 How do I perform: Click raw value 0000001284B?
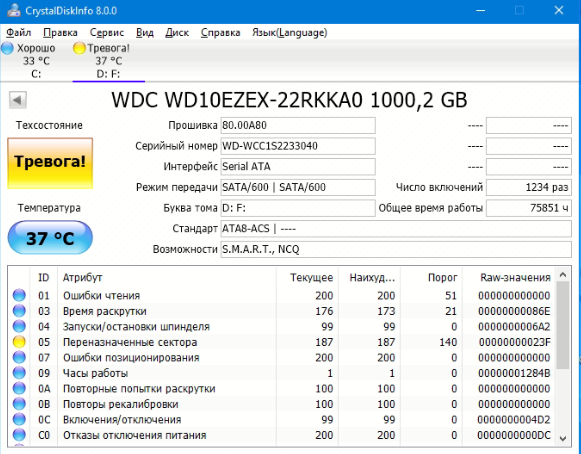(x=514, y=374)
